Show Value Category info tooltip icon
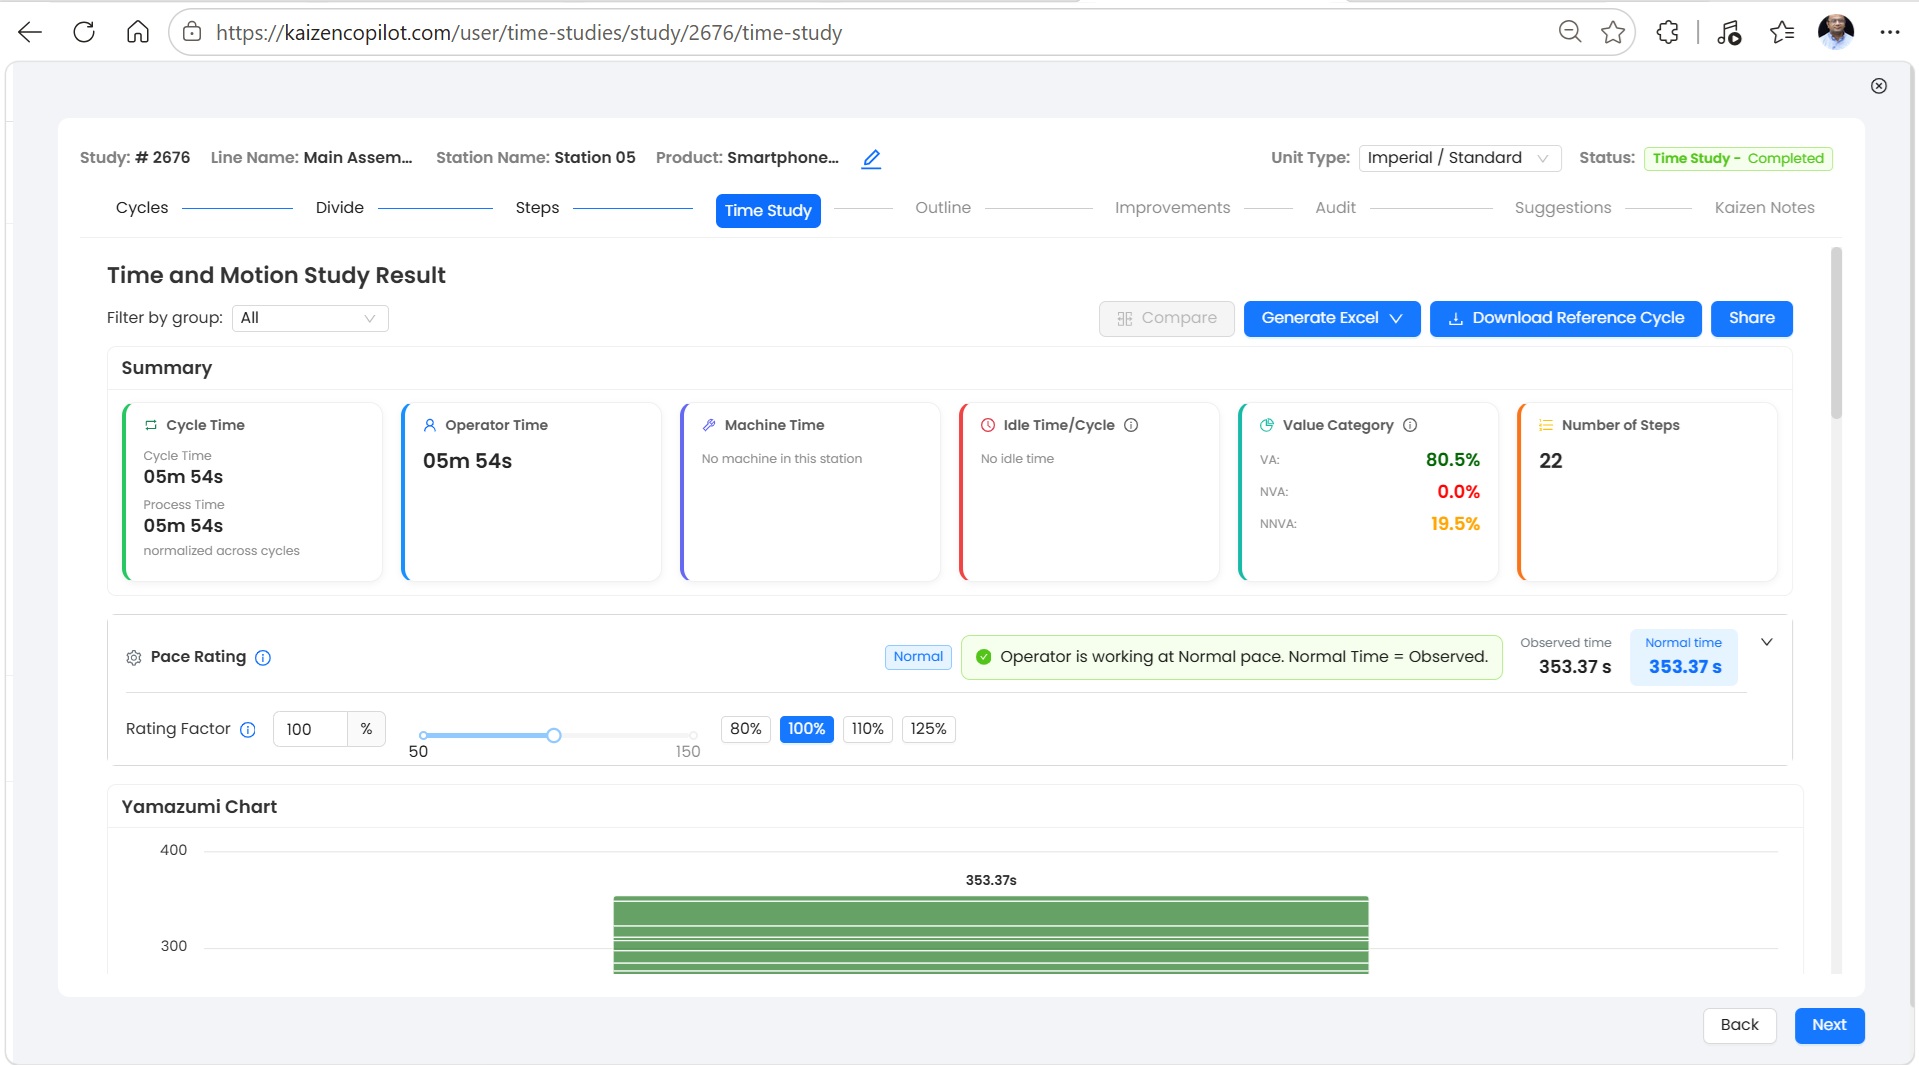The image size is (1919, 1065). point(1410,425)
